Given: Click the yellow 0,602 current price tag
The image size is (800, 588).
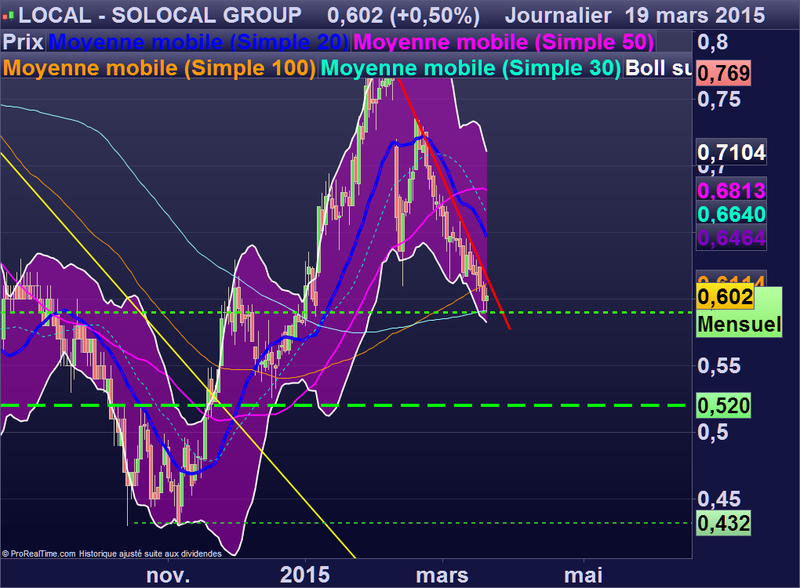Looking at the screenshot, I should point(725,297).
